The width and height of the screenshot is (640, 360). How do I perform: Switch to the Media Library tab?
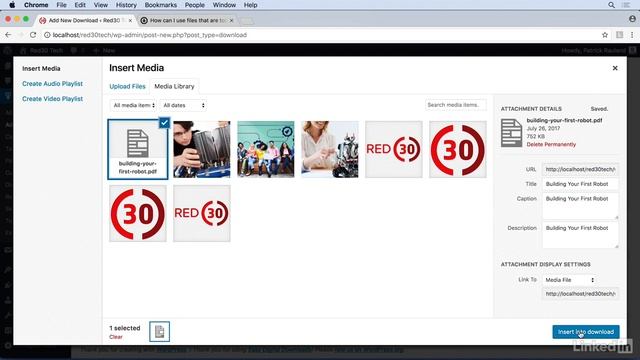(x=174, y=87)
